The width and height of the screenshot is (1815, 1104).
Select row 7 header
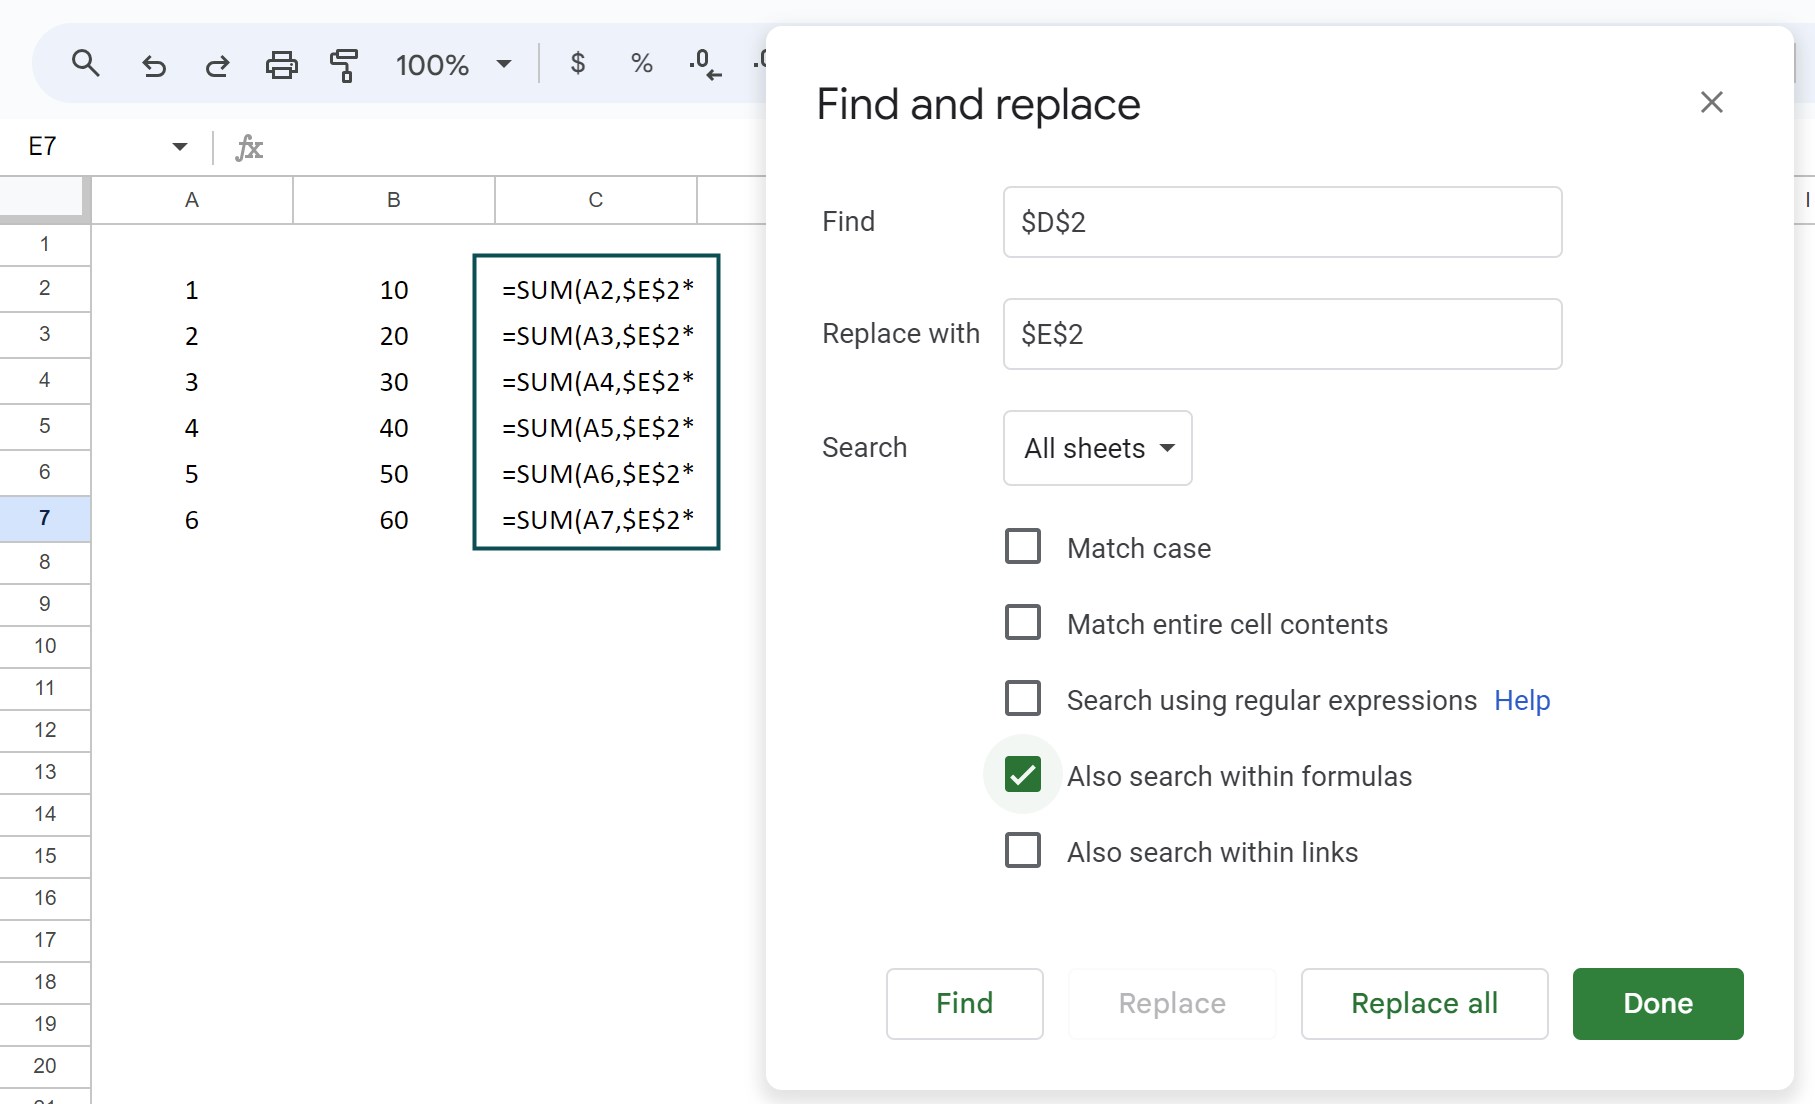(x=45, y=518)
